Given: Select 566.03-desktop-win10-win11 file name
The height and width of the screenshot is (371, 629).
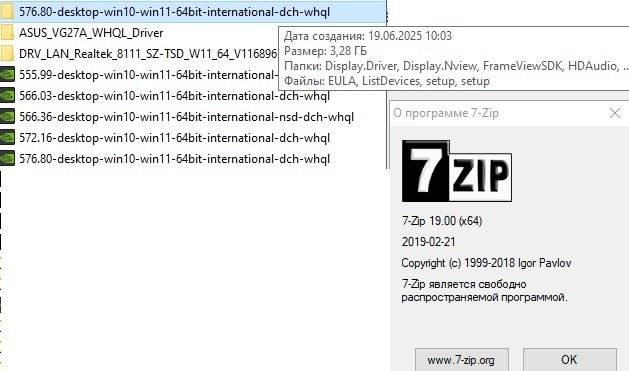Looking at the screenshot, I should click(174, 96).
